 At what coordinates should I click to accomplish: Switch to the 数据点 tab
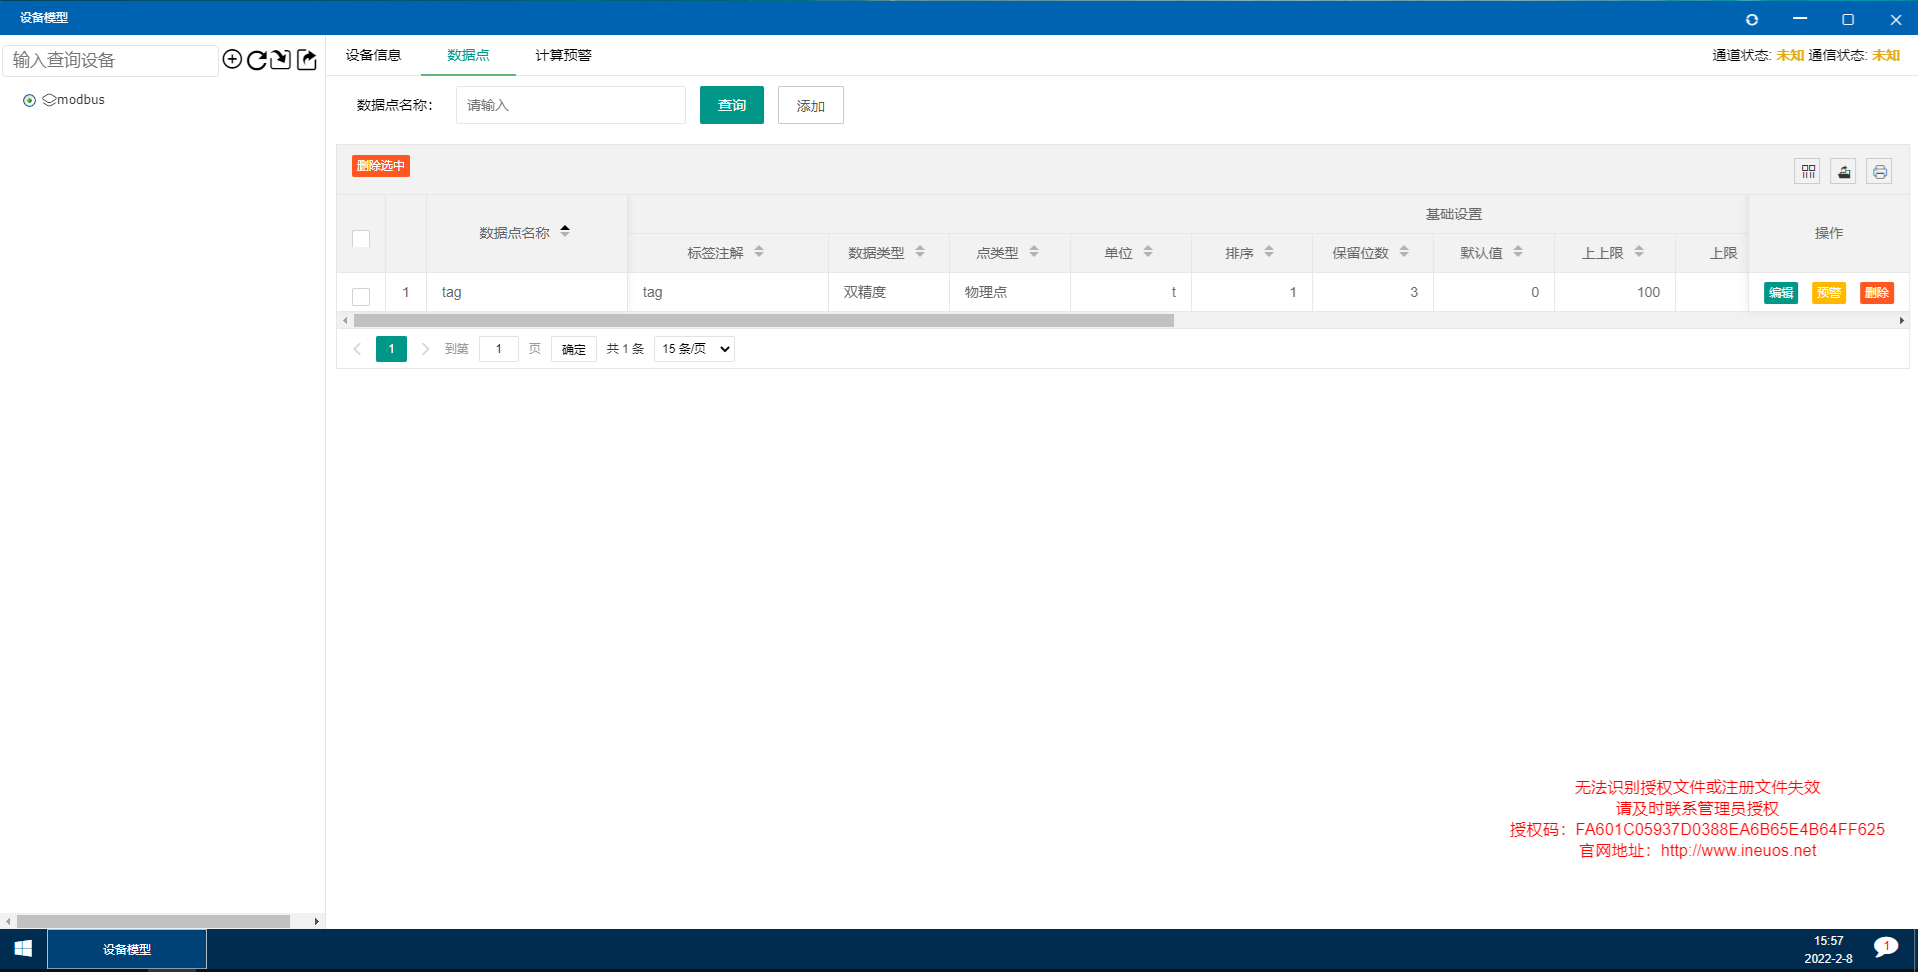[x=468, y=55]
